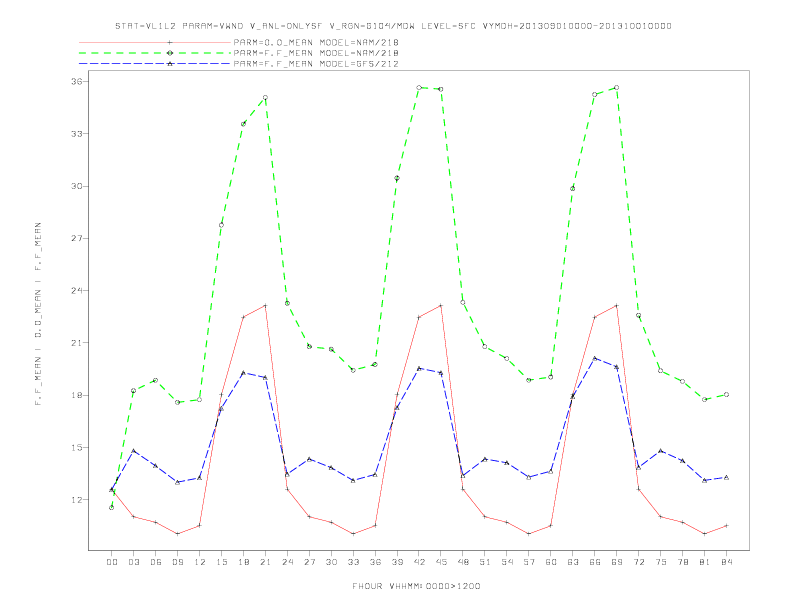Image resolution: width=792 pixels, height=612 pixels.
Task: Click y-axis tick label 15
Action: coord(76,447)
